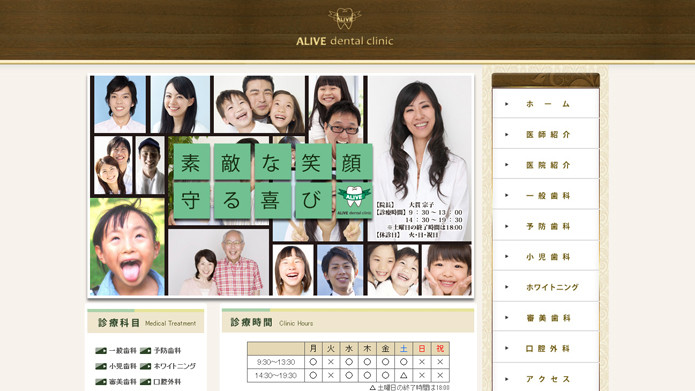Choose 口腔外科 in the sidebar menu
The image size is (695, 391).
coord(546,348)
